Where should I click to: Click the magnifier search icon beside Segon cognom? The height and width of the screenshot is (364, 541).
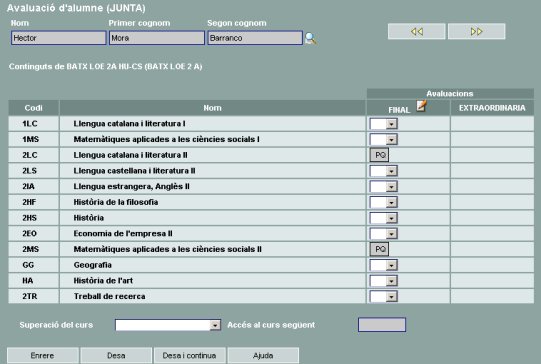(x=311, y=38)
